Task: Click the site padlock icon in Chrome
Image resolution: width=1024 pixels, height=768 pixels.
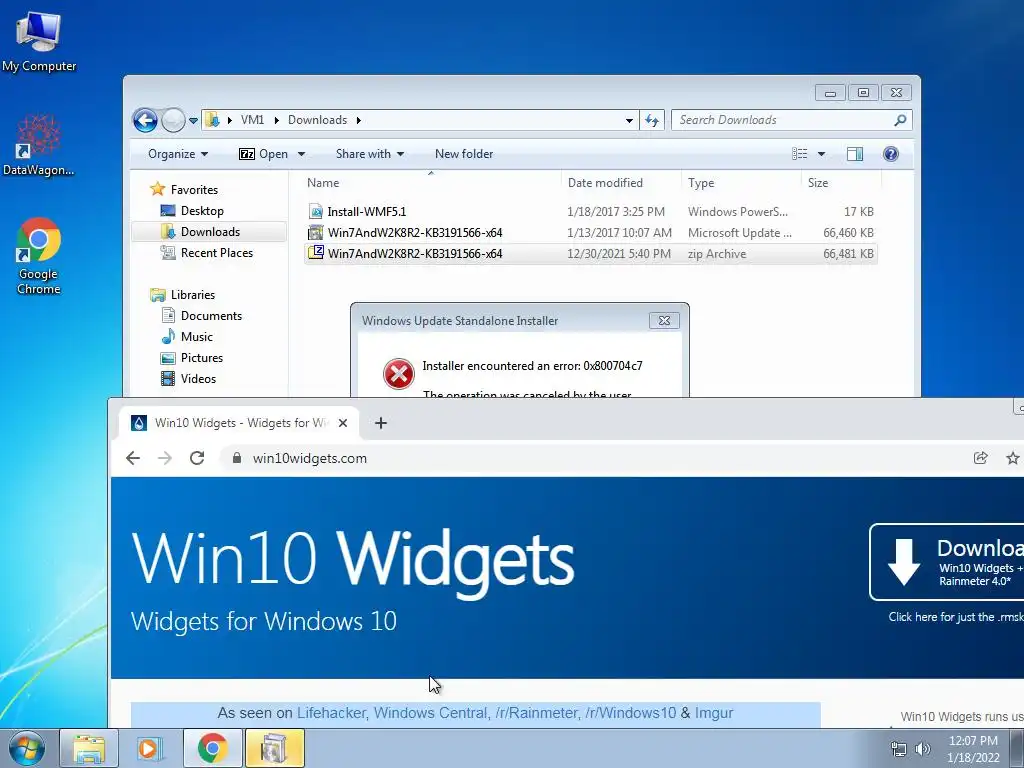Action: coord(237,458)
